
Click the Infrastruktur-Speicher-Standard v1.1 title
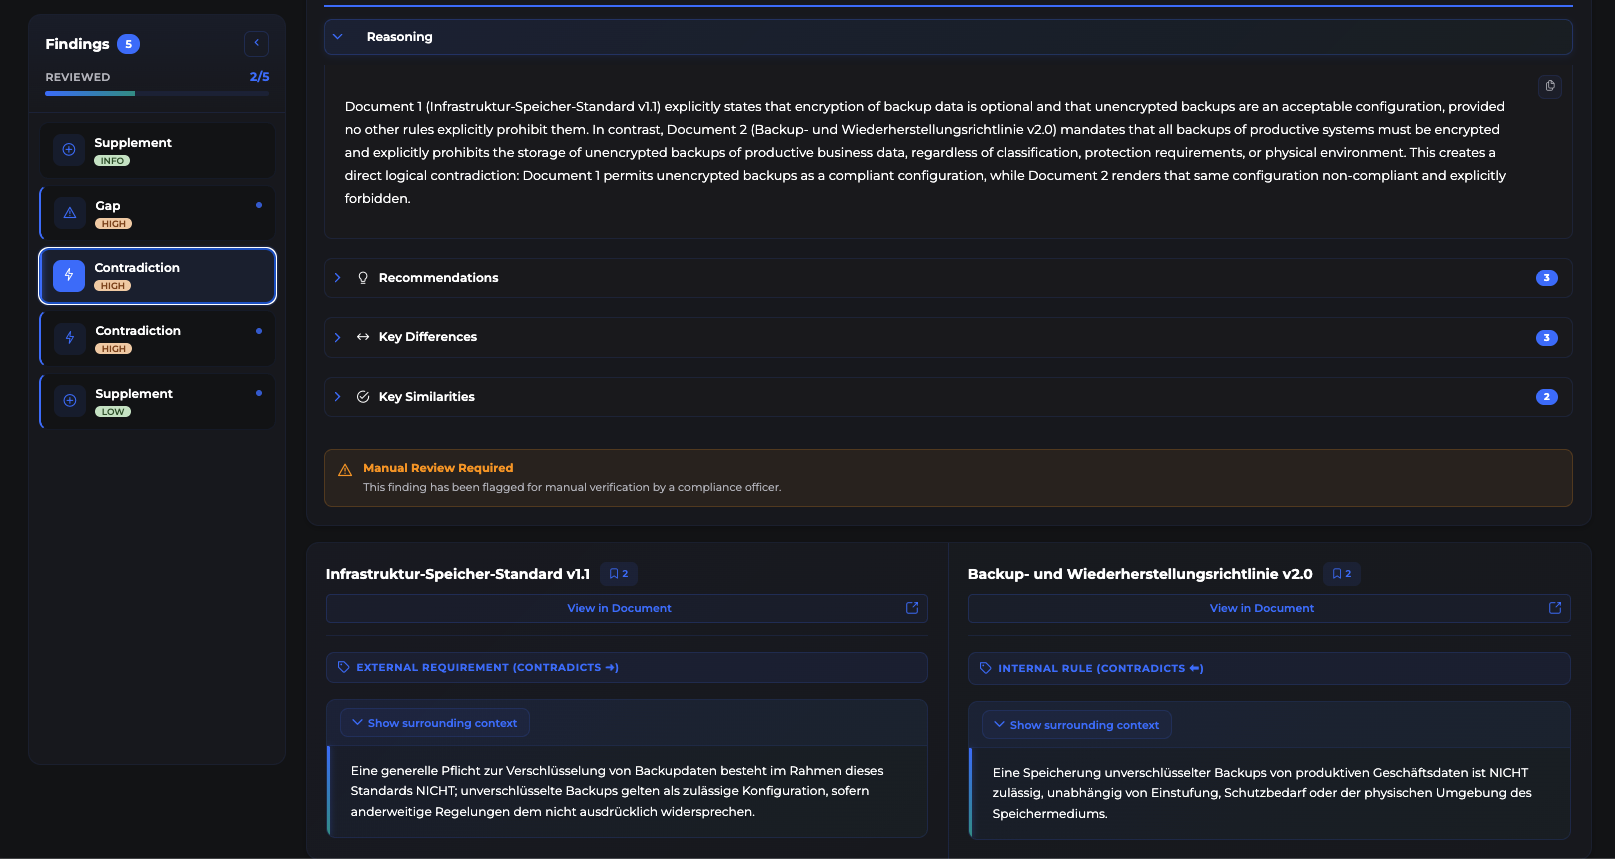pyautogui.click(x=458, y=574)
